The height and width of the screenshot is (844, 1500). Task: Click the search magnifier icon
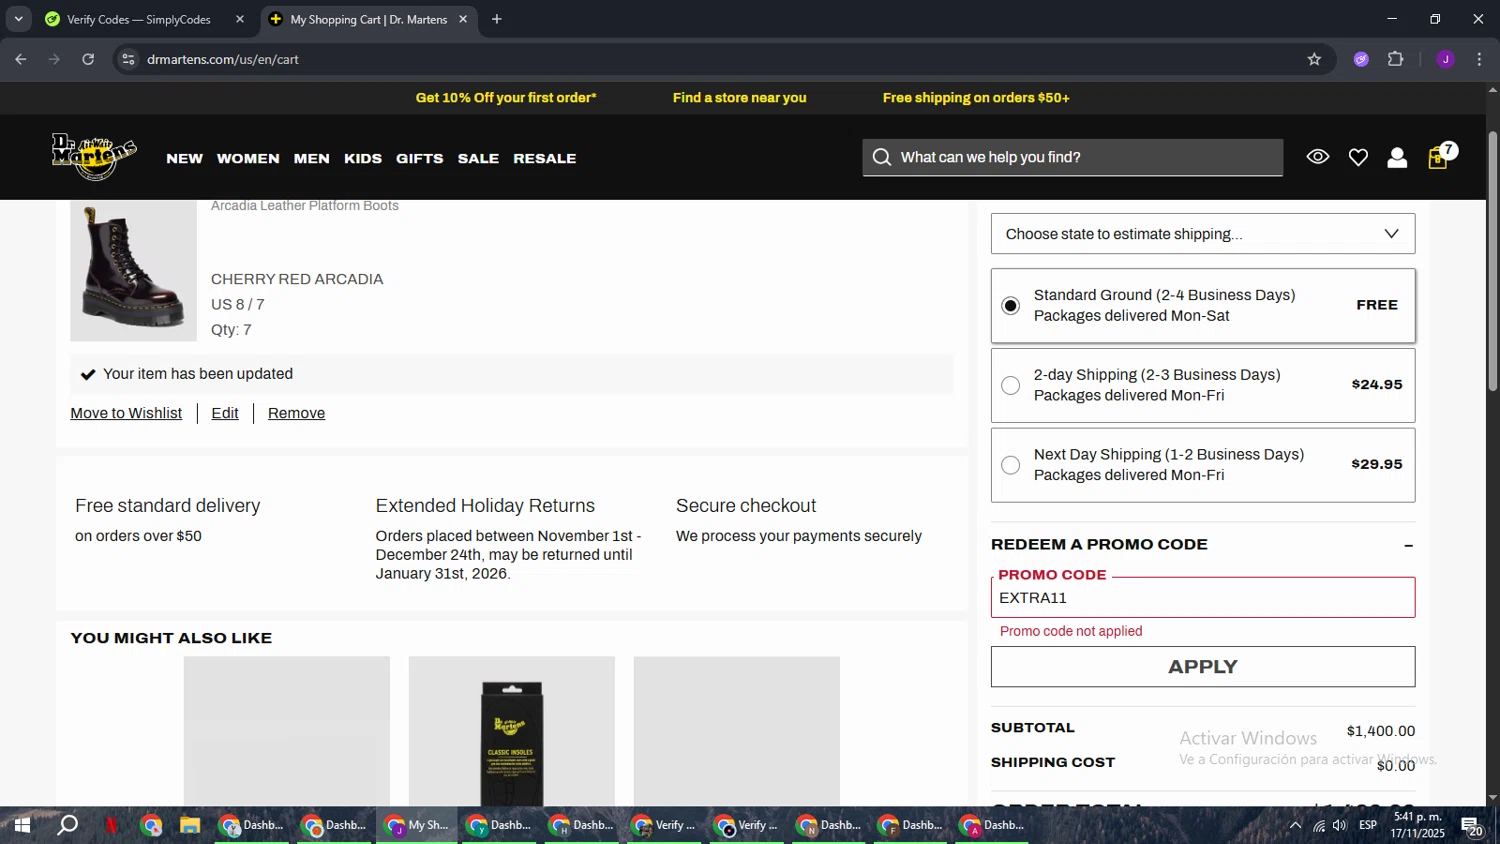click(881, 157)
